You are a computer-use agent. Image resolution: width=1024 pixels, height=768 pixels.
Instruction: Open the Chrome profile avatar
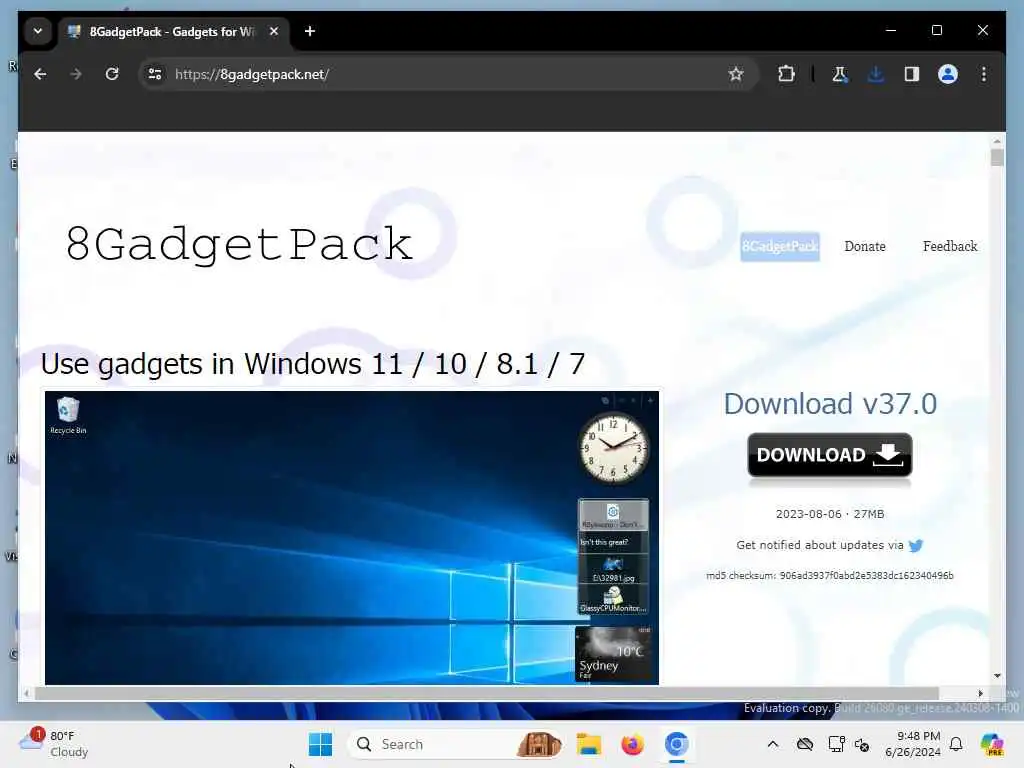pyautogui.click(x=948, y=74)
